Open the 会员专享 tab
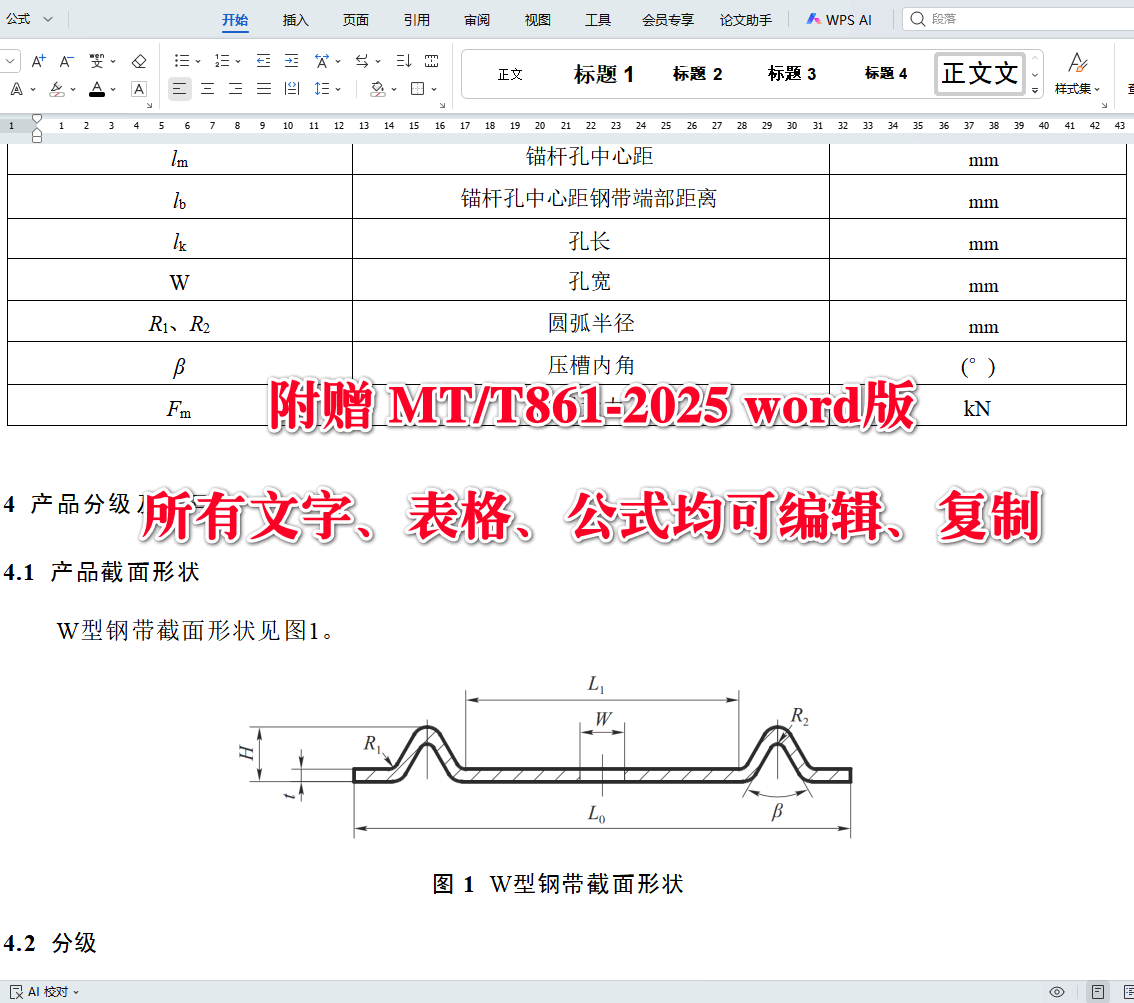This screenshot has height=1003, width=1134. click(x=668, y=20)
